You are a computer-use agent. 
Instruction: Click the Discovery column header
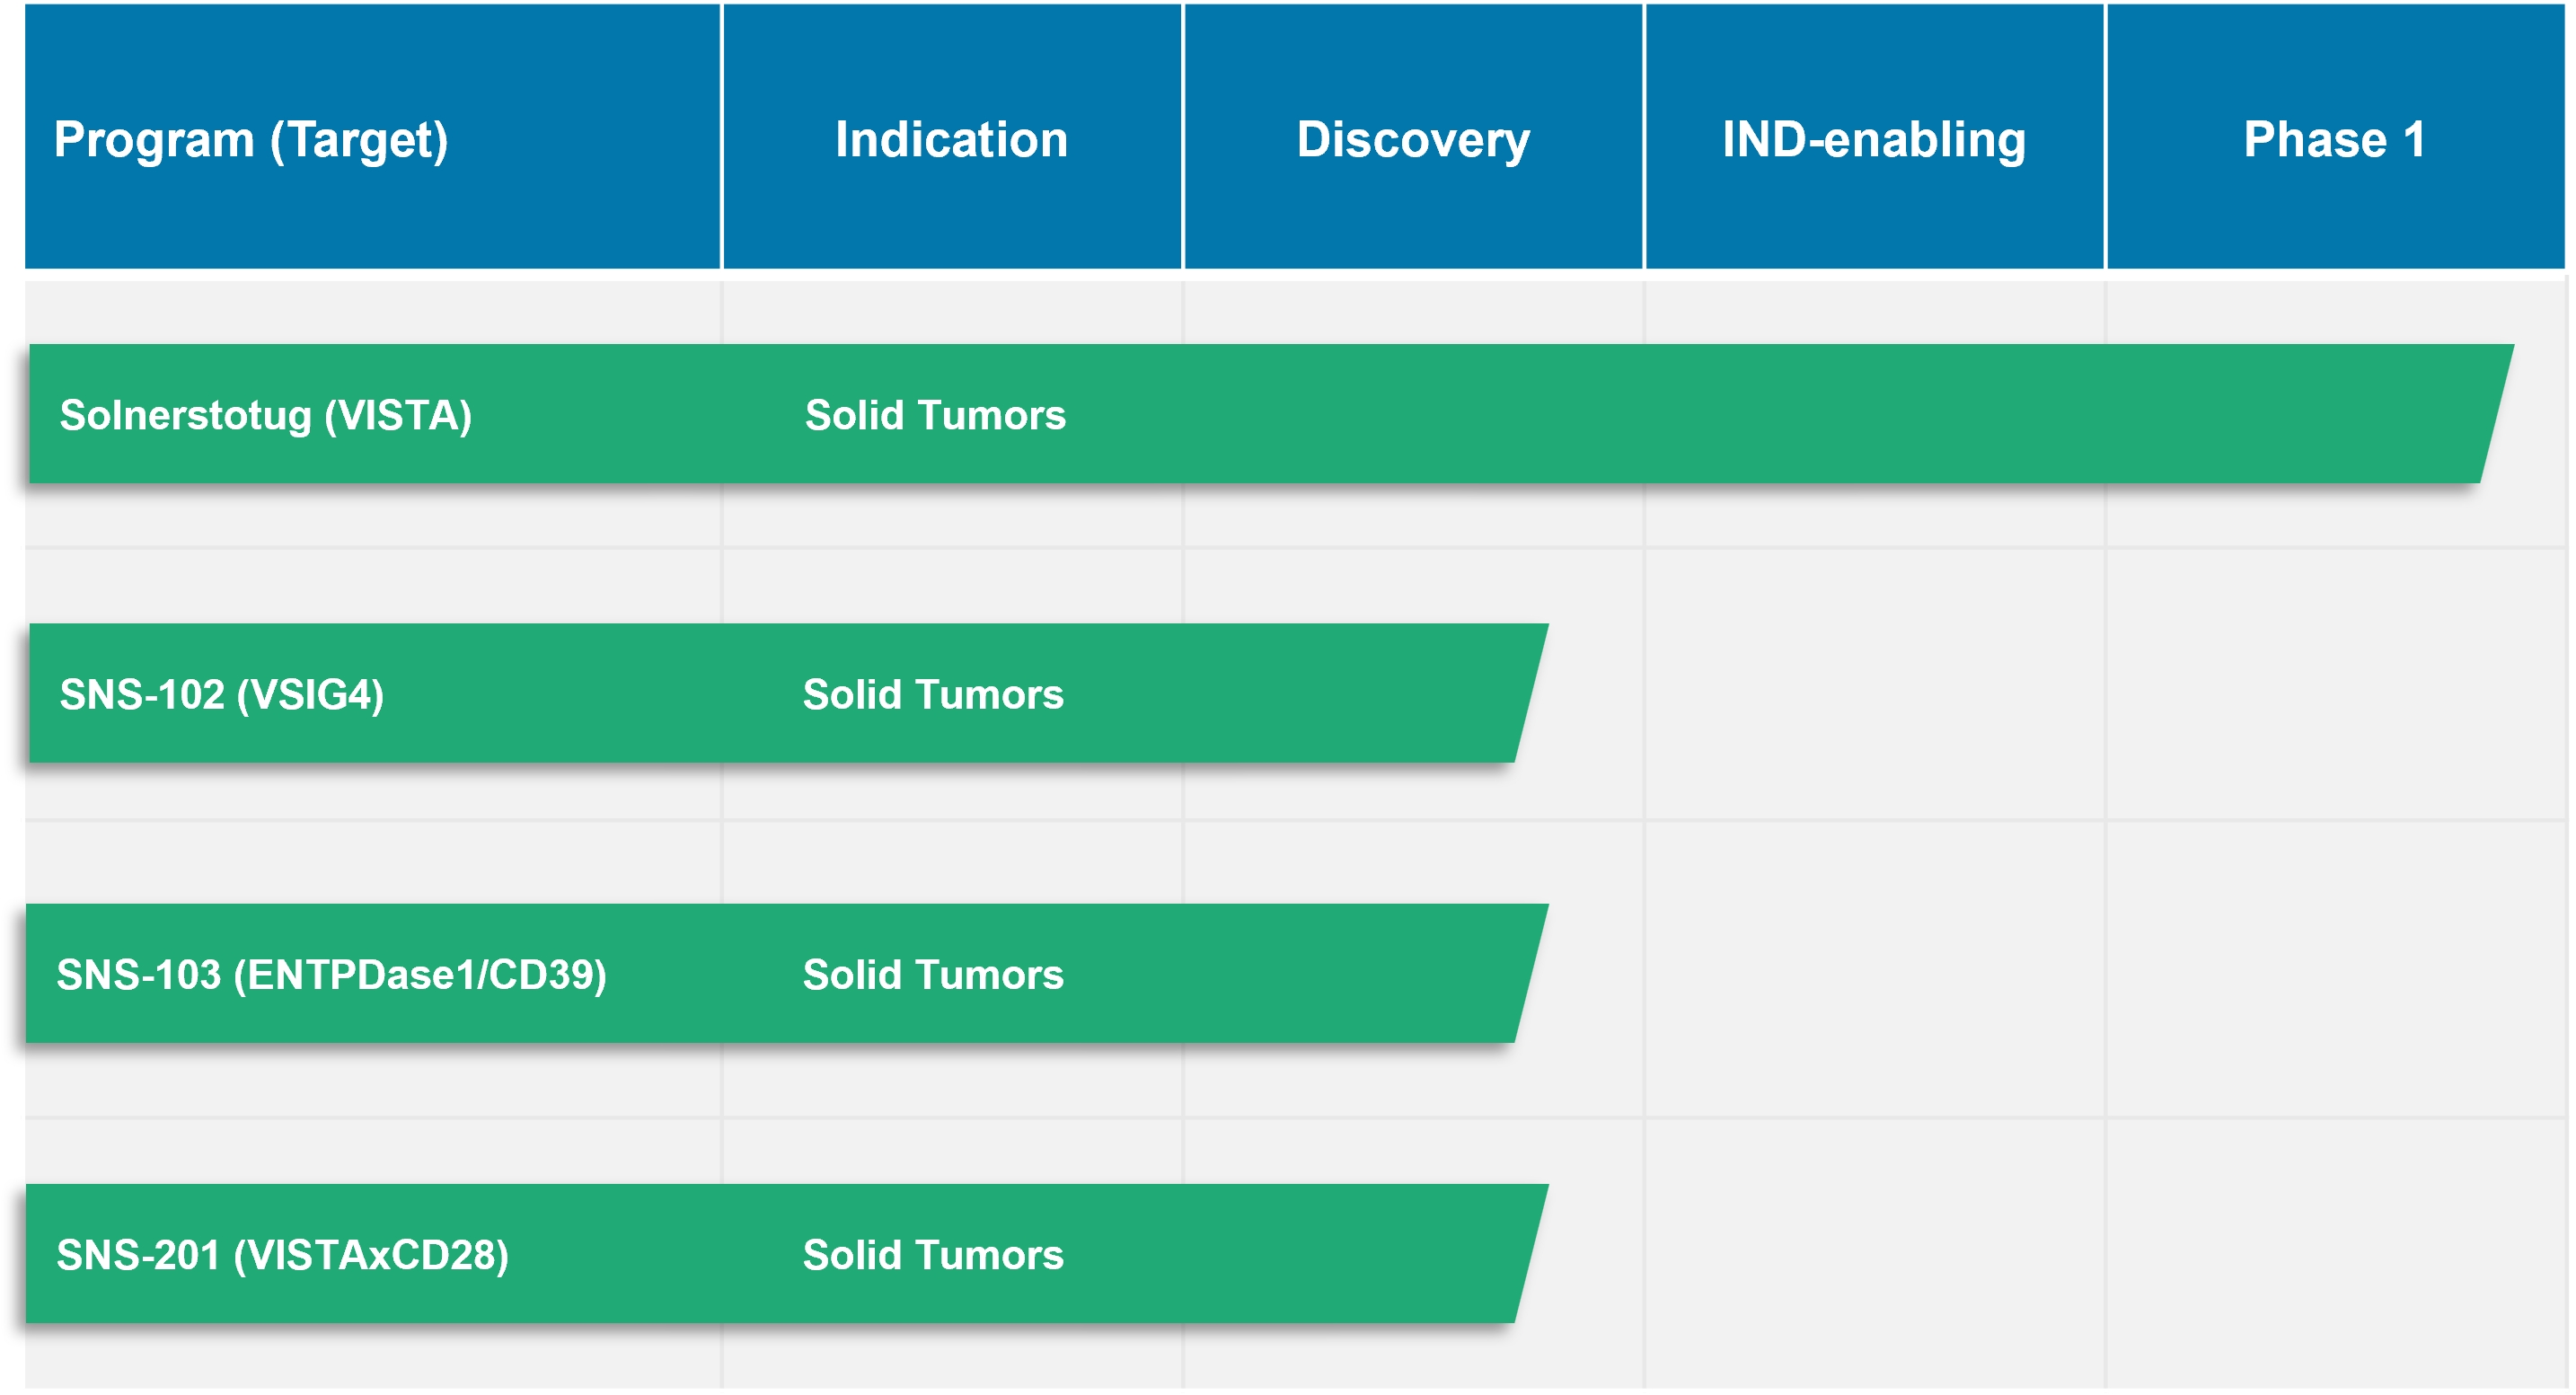[1413, 139]
